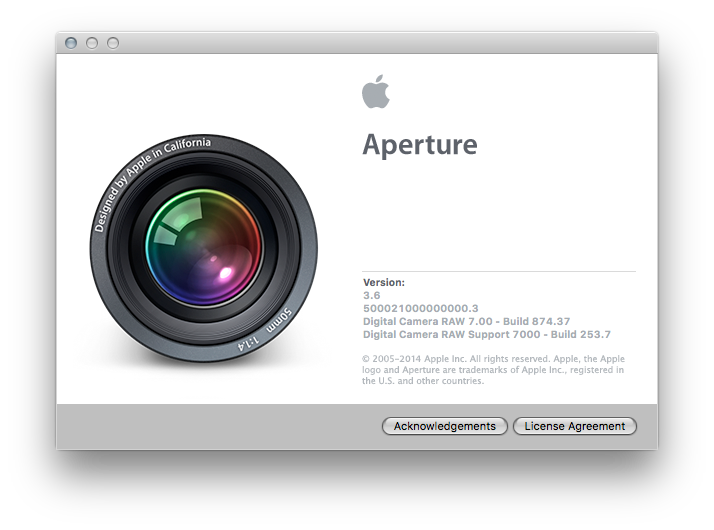Click the gray Apple logo
The height and width of the screenshot is (530, 714).
[376, 92]
